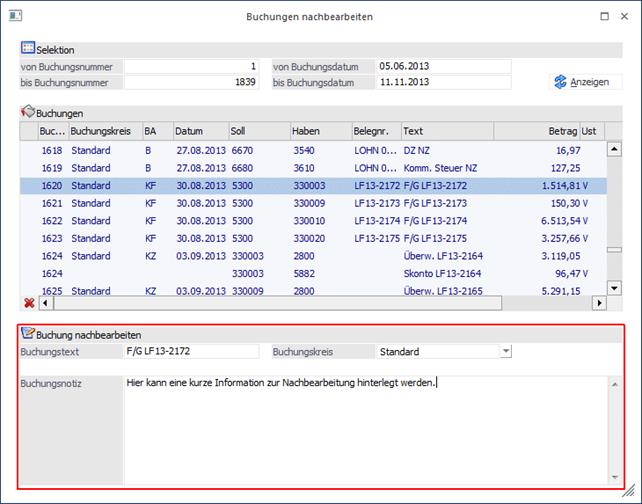Click the Selektion section icon
The image size is (642, 504).
click(27, 49)
